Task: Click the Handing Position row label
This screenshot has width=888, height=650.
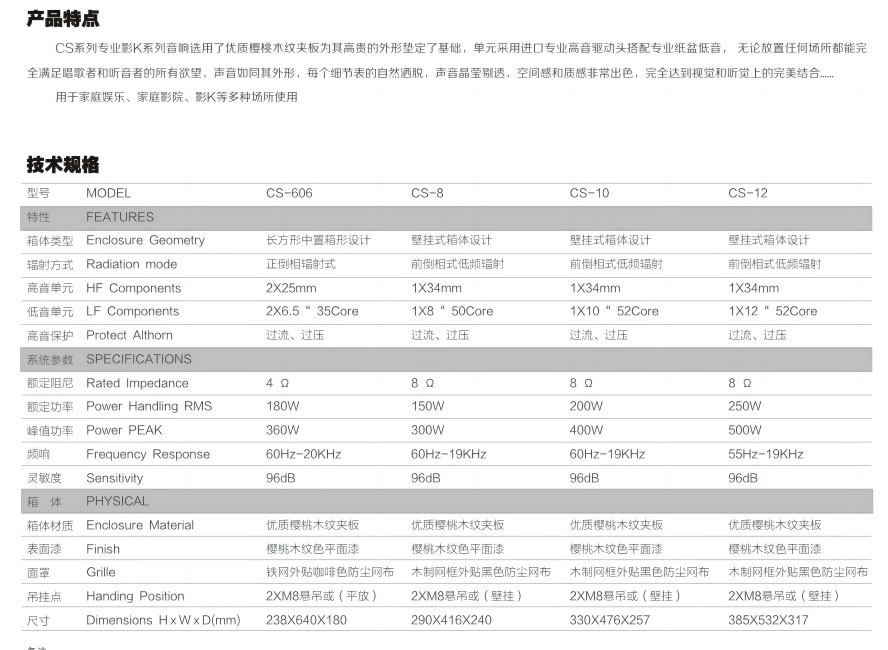Action: [x=135, y=596]
